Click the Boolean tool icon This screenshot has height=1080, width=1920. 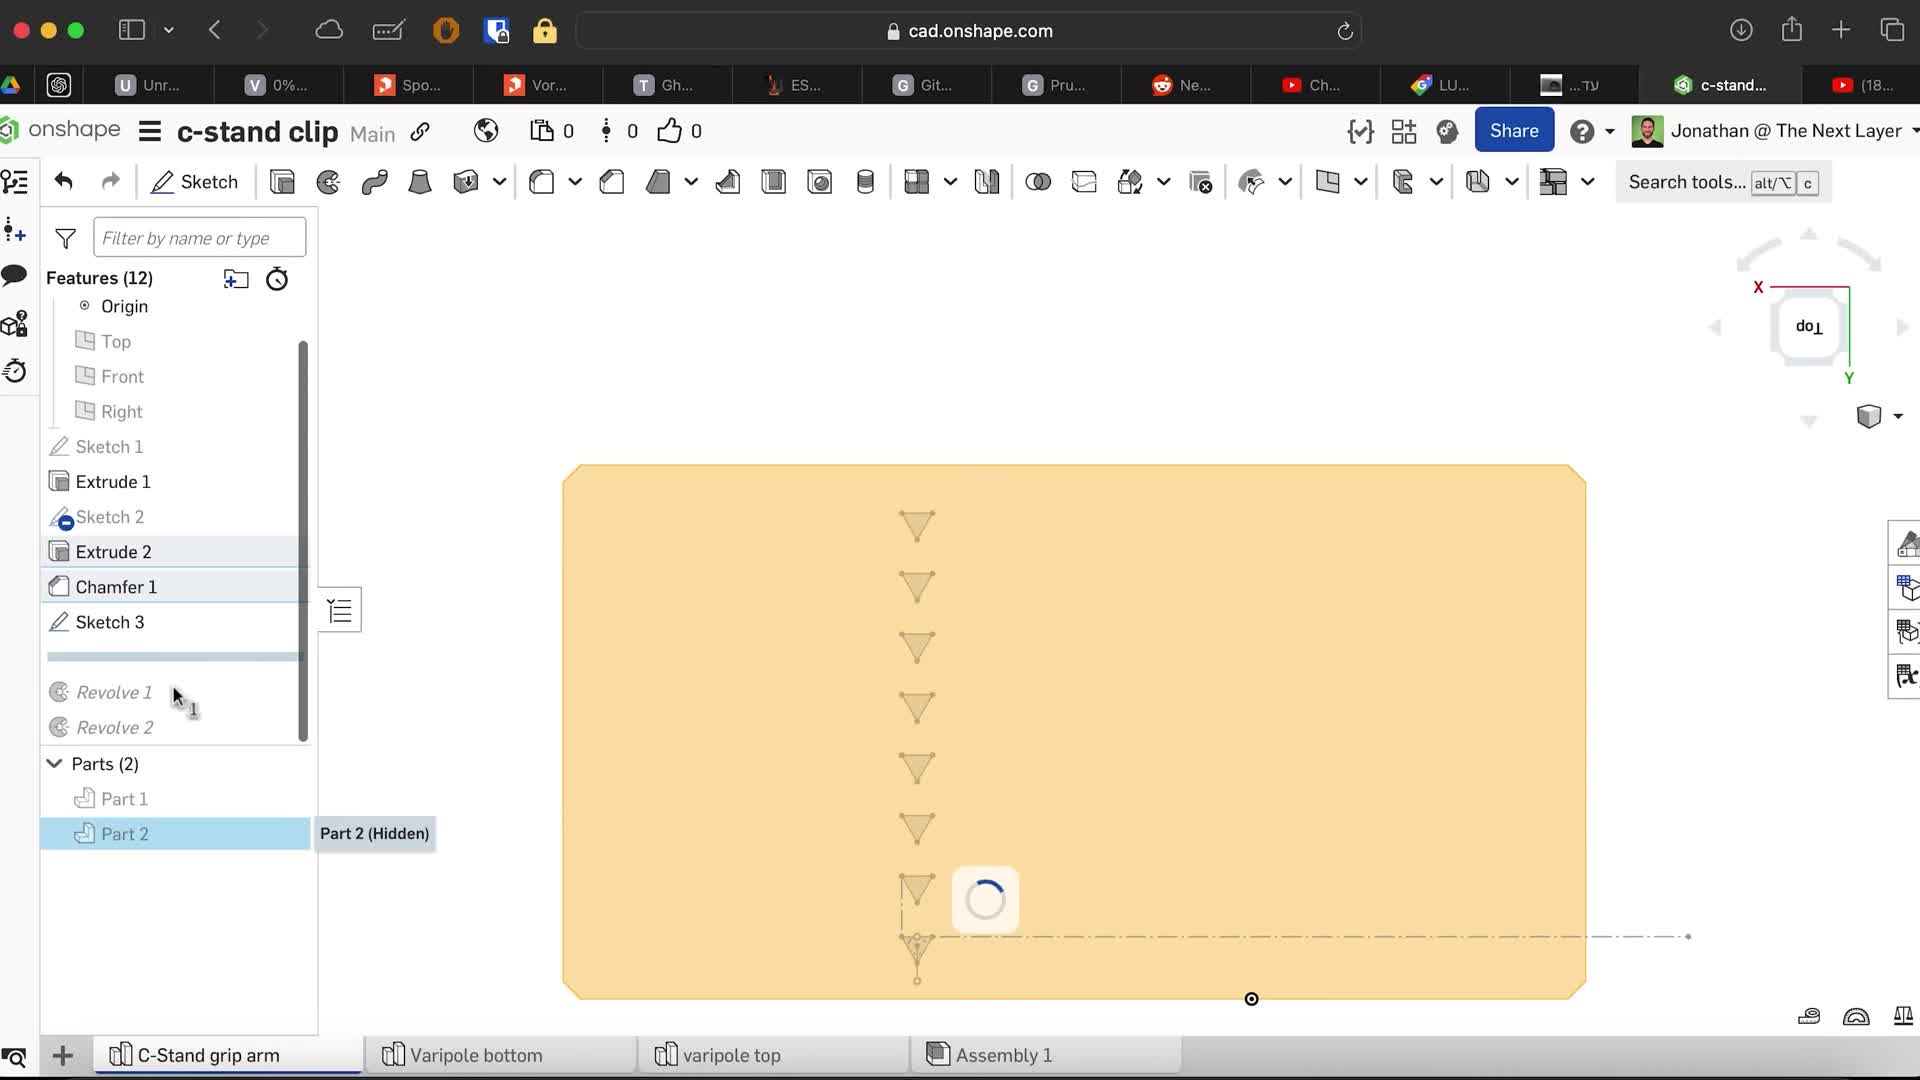click(x=1038, y=182)
